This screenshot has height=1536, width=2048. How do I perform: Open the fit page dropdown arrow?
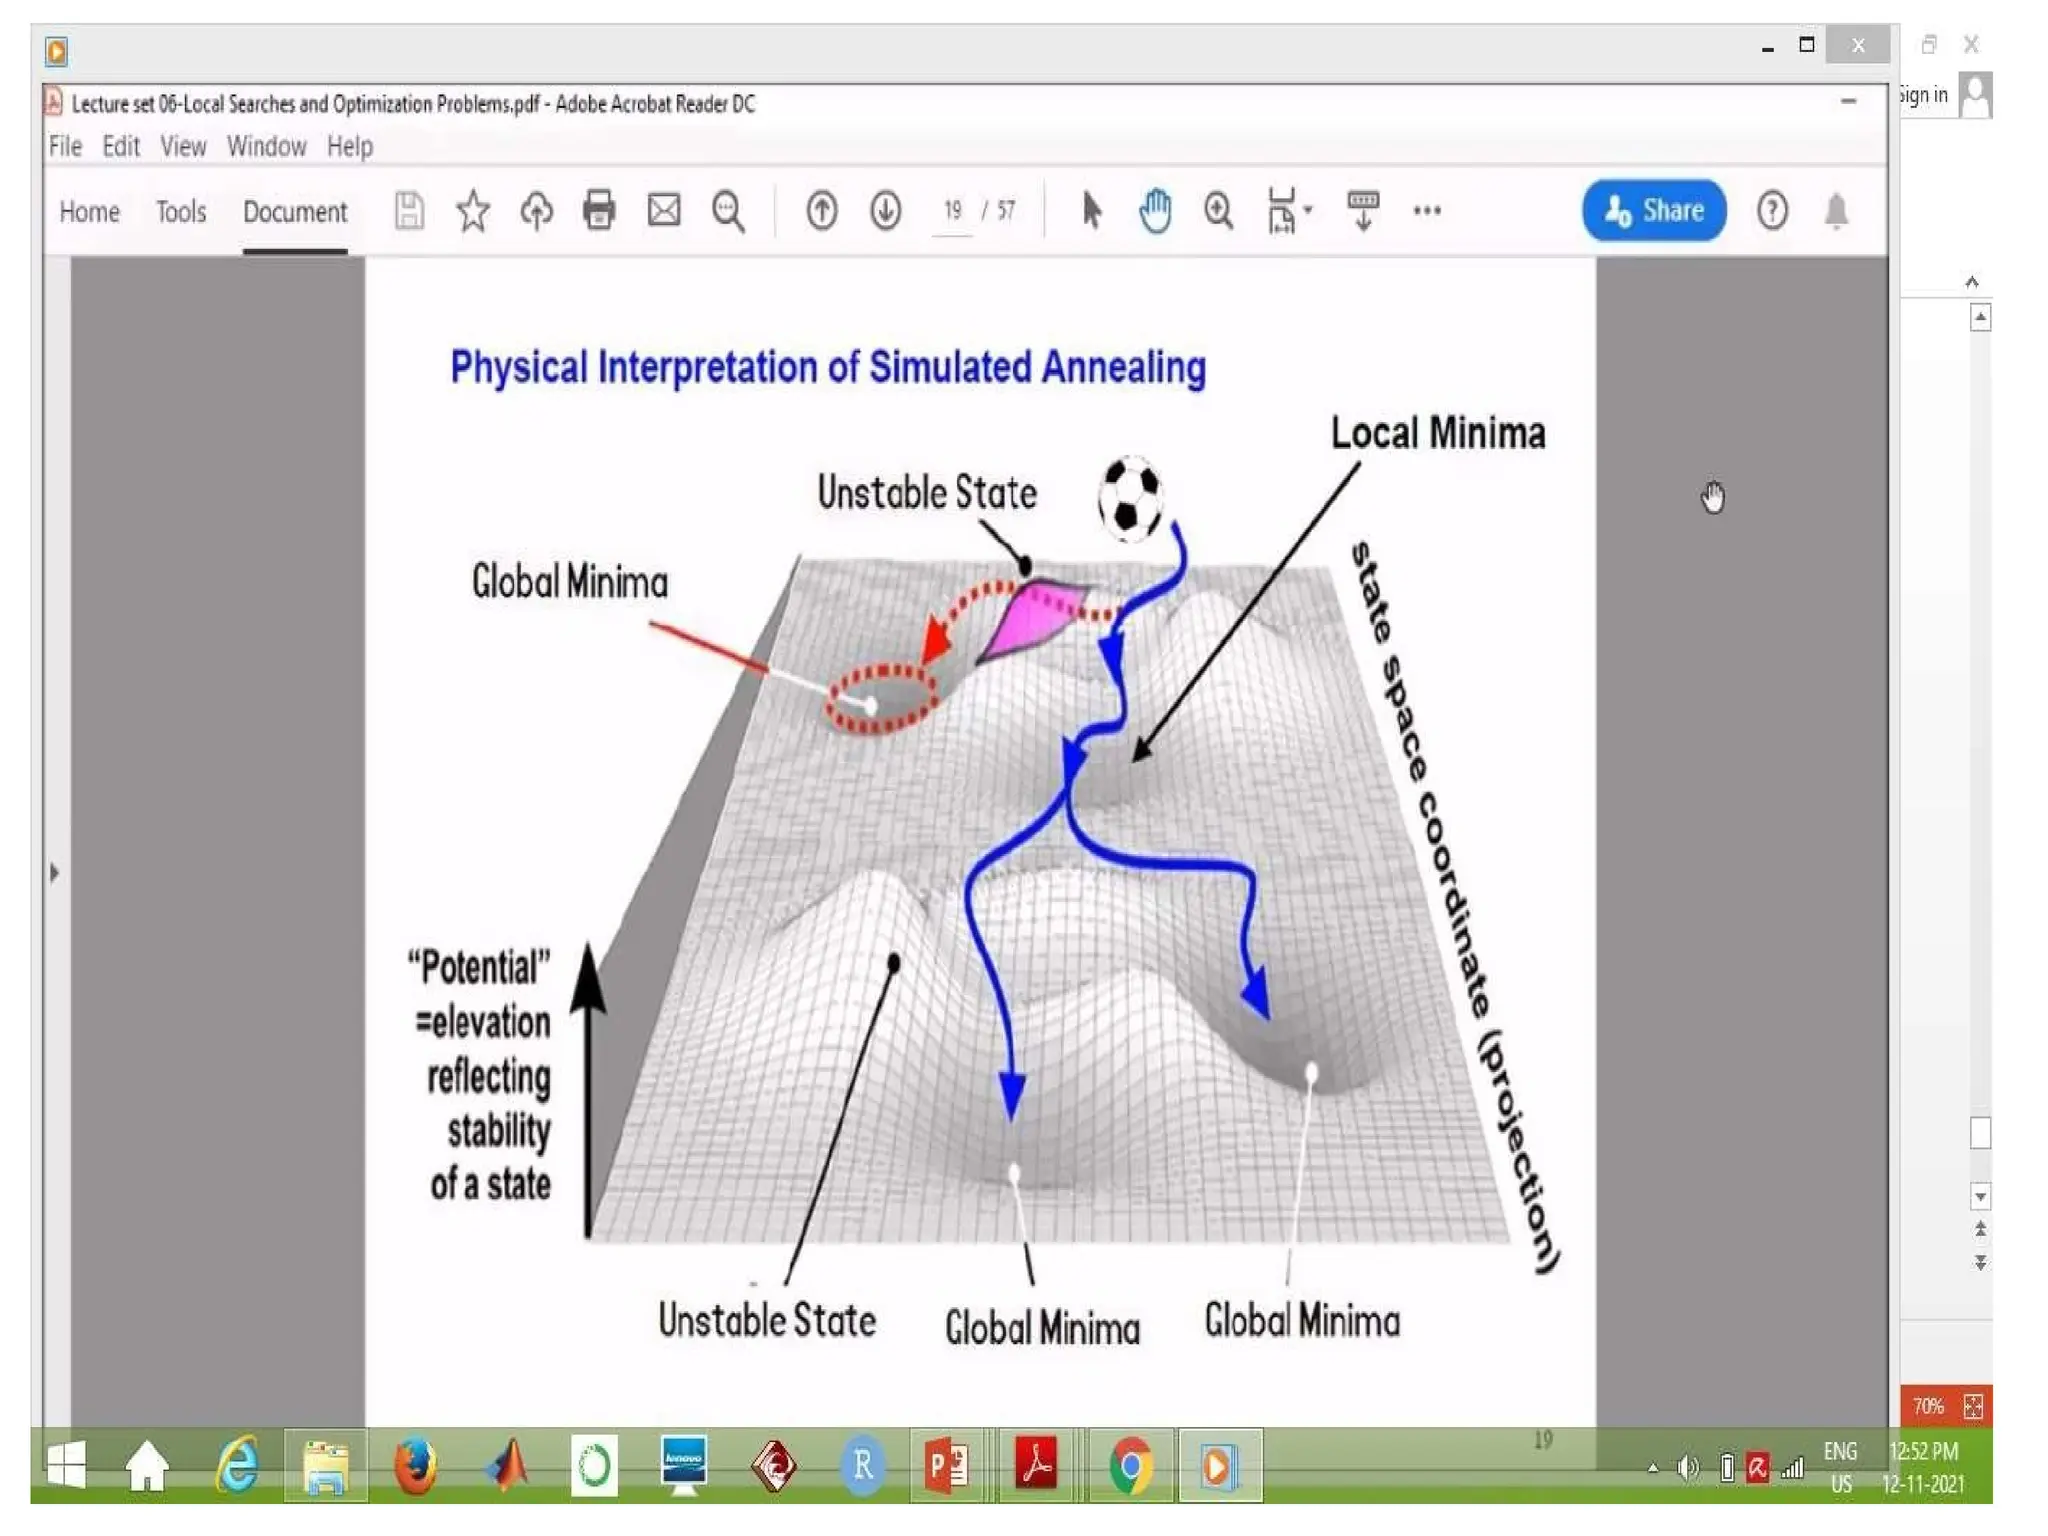[x=1308, y=211]
